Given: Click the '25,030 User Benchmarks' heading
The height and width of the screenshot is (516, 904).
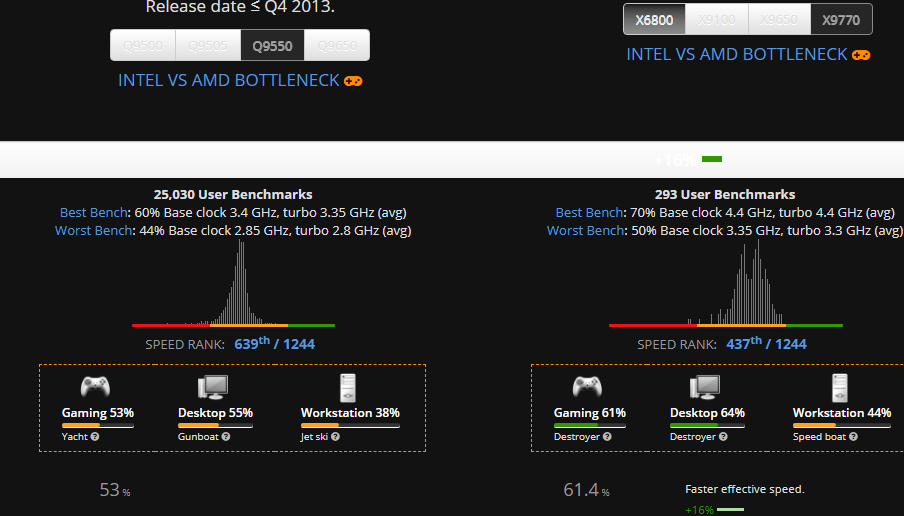Looking at the screenshot, I should coord(233,194).
